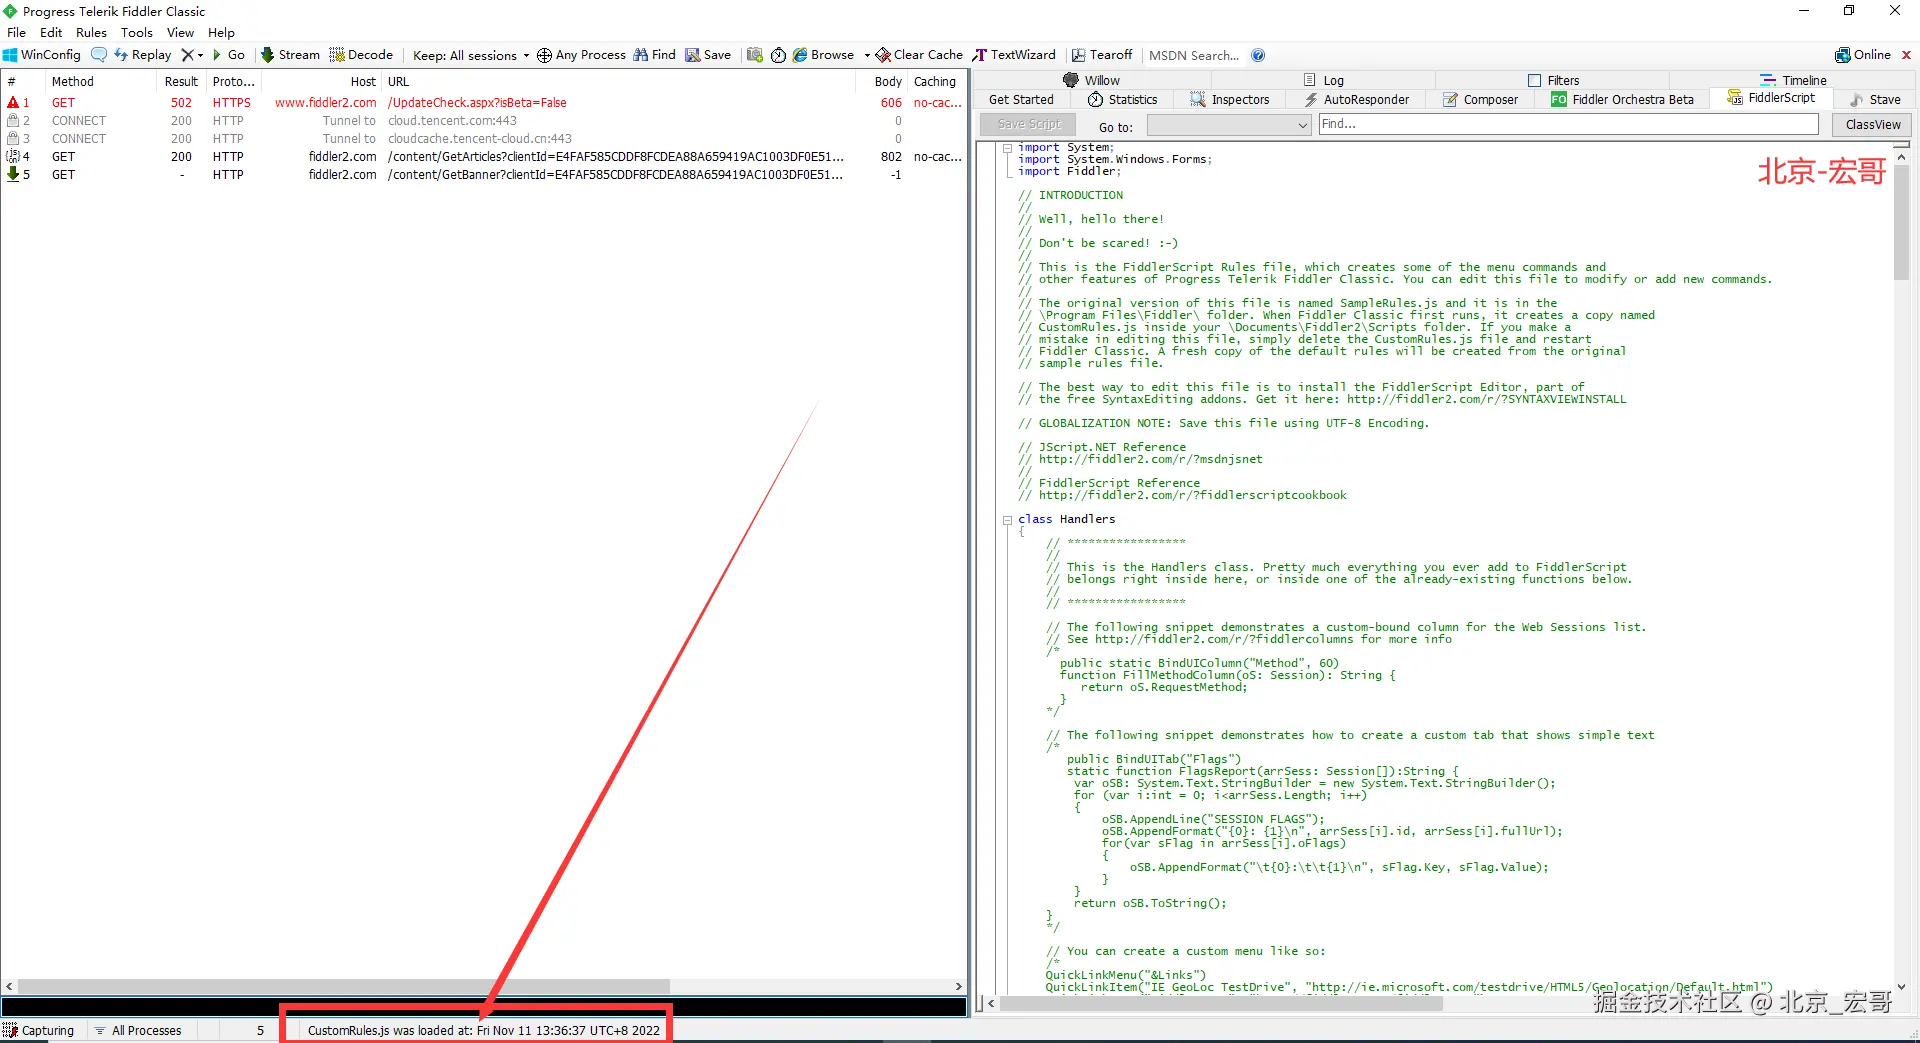Replay the selected sessions

coord(142,55)
